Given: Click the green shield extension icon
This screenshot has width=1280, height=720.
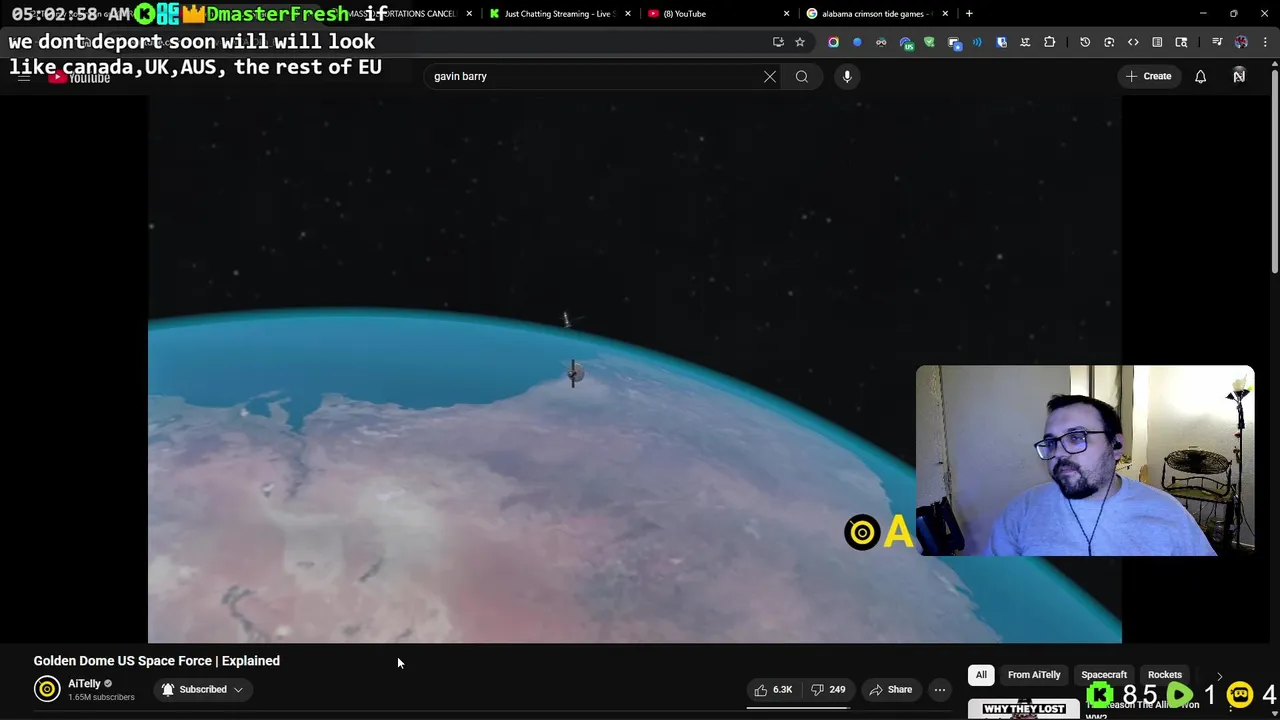Looking at the screenshot, I should (929, 42).
